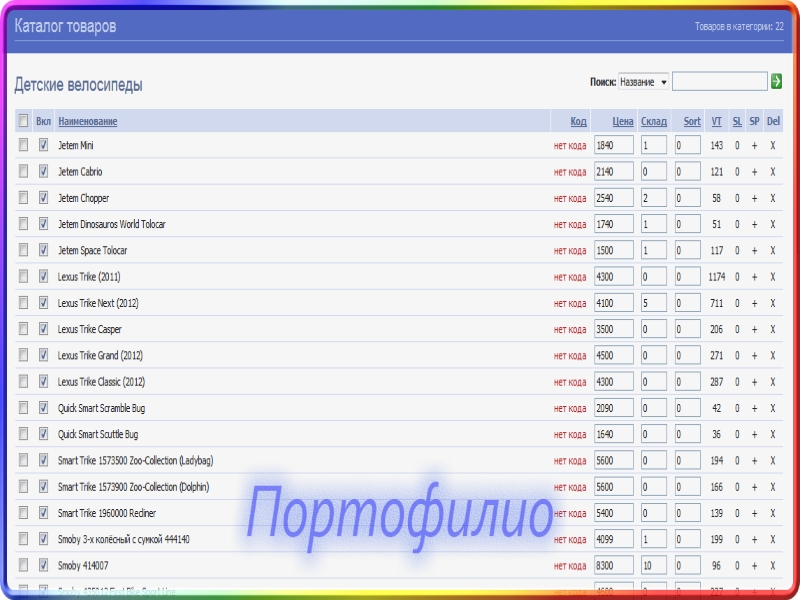Edit price 4100 for Lexus Trike Next
800x600 pixels.
(x=614, y=303)
